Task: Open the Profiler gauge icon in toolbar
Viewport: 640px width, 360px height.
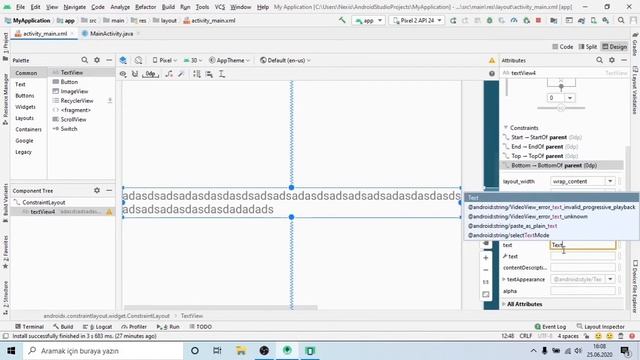Action: click(514, 20)
